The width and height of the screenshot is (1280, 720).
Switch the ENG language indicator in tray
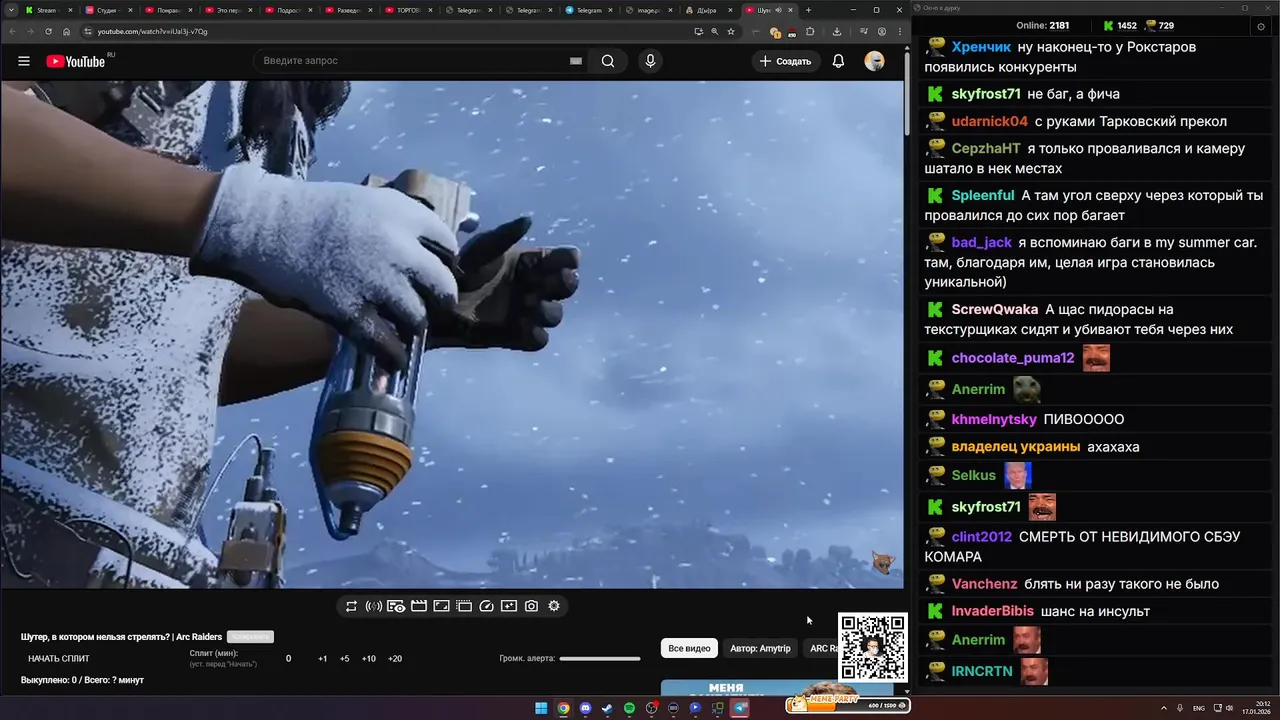coord(1199,708)
